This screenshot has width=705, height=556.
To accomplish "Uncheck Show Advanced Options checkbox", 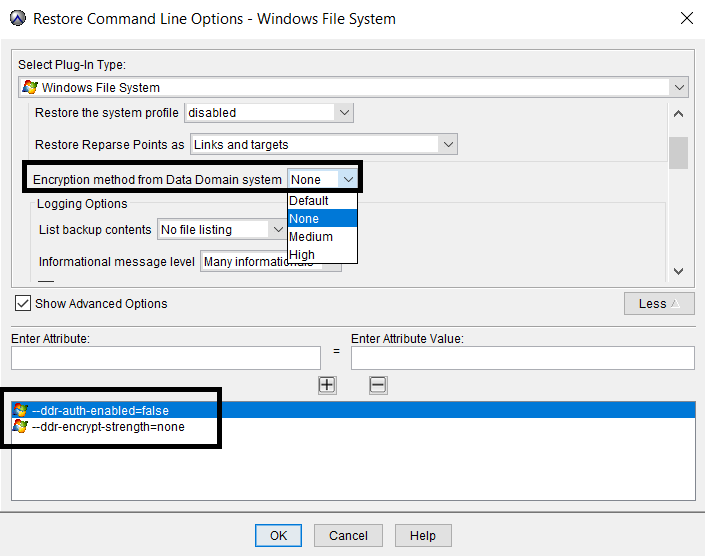I will tap(23, 303).
